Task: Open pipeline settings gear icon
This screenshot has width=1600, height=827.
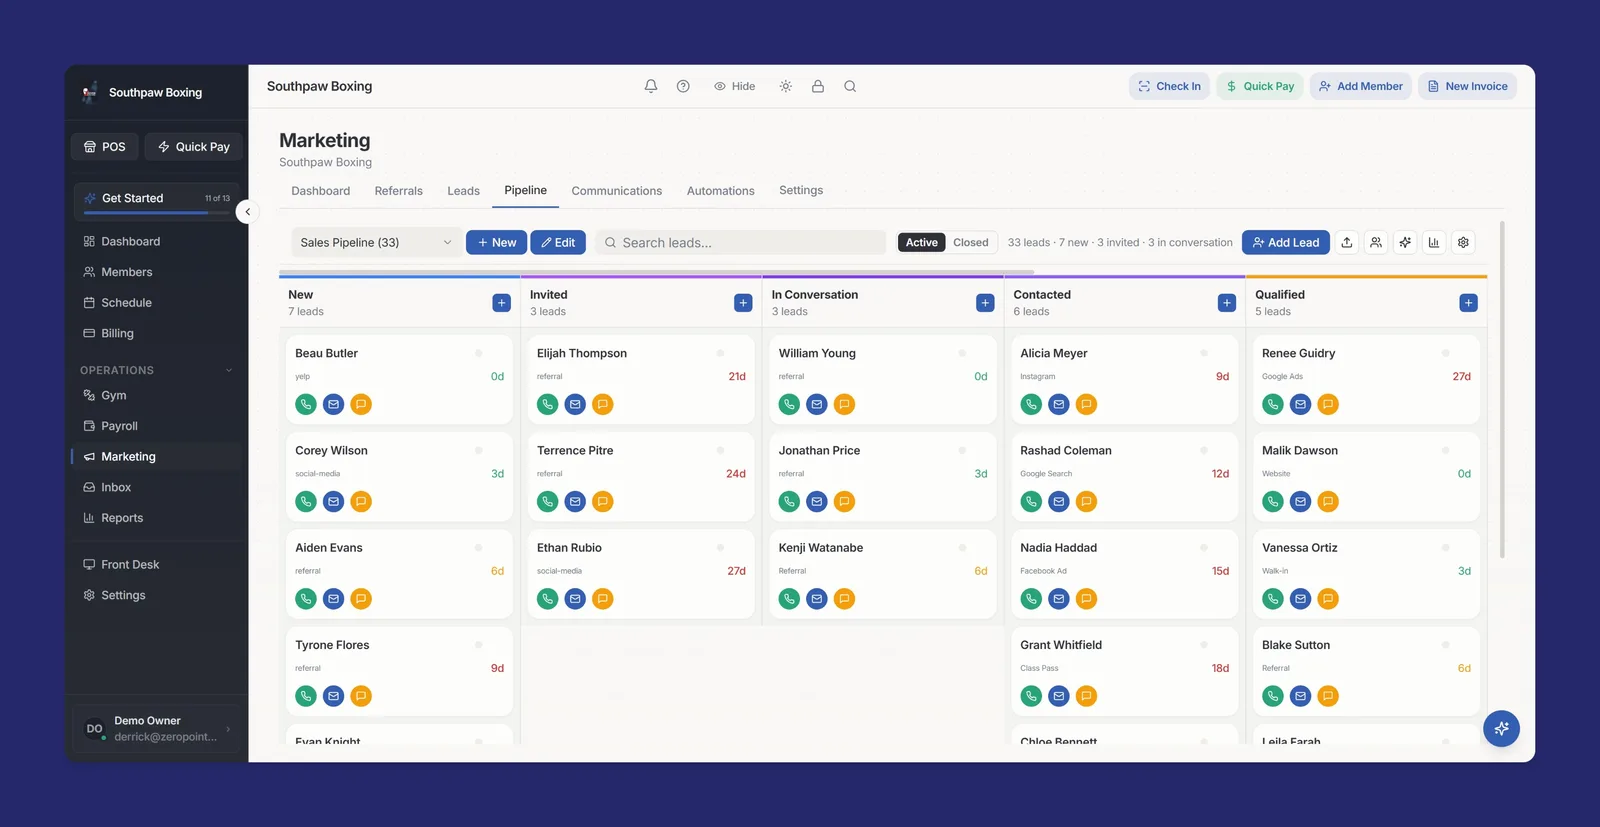Action: (1463, 242)
